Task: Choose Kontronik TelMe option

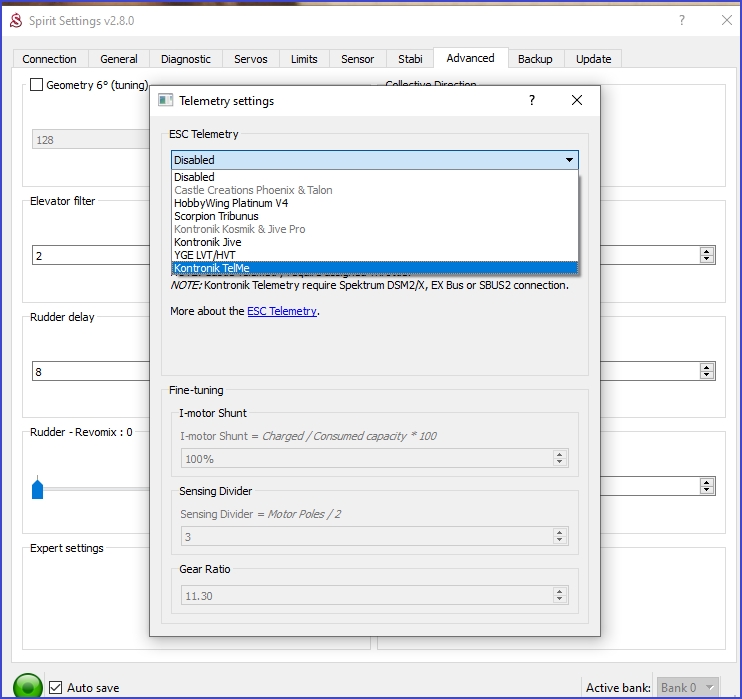Action: [212, 268]
